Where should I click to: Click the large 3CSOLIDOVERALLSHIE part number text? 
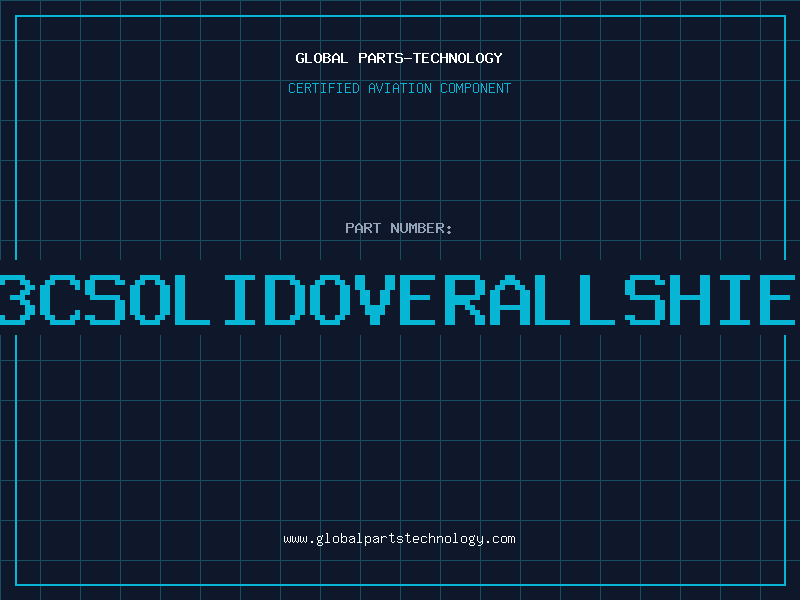click(398, 299)
